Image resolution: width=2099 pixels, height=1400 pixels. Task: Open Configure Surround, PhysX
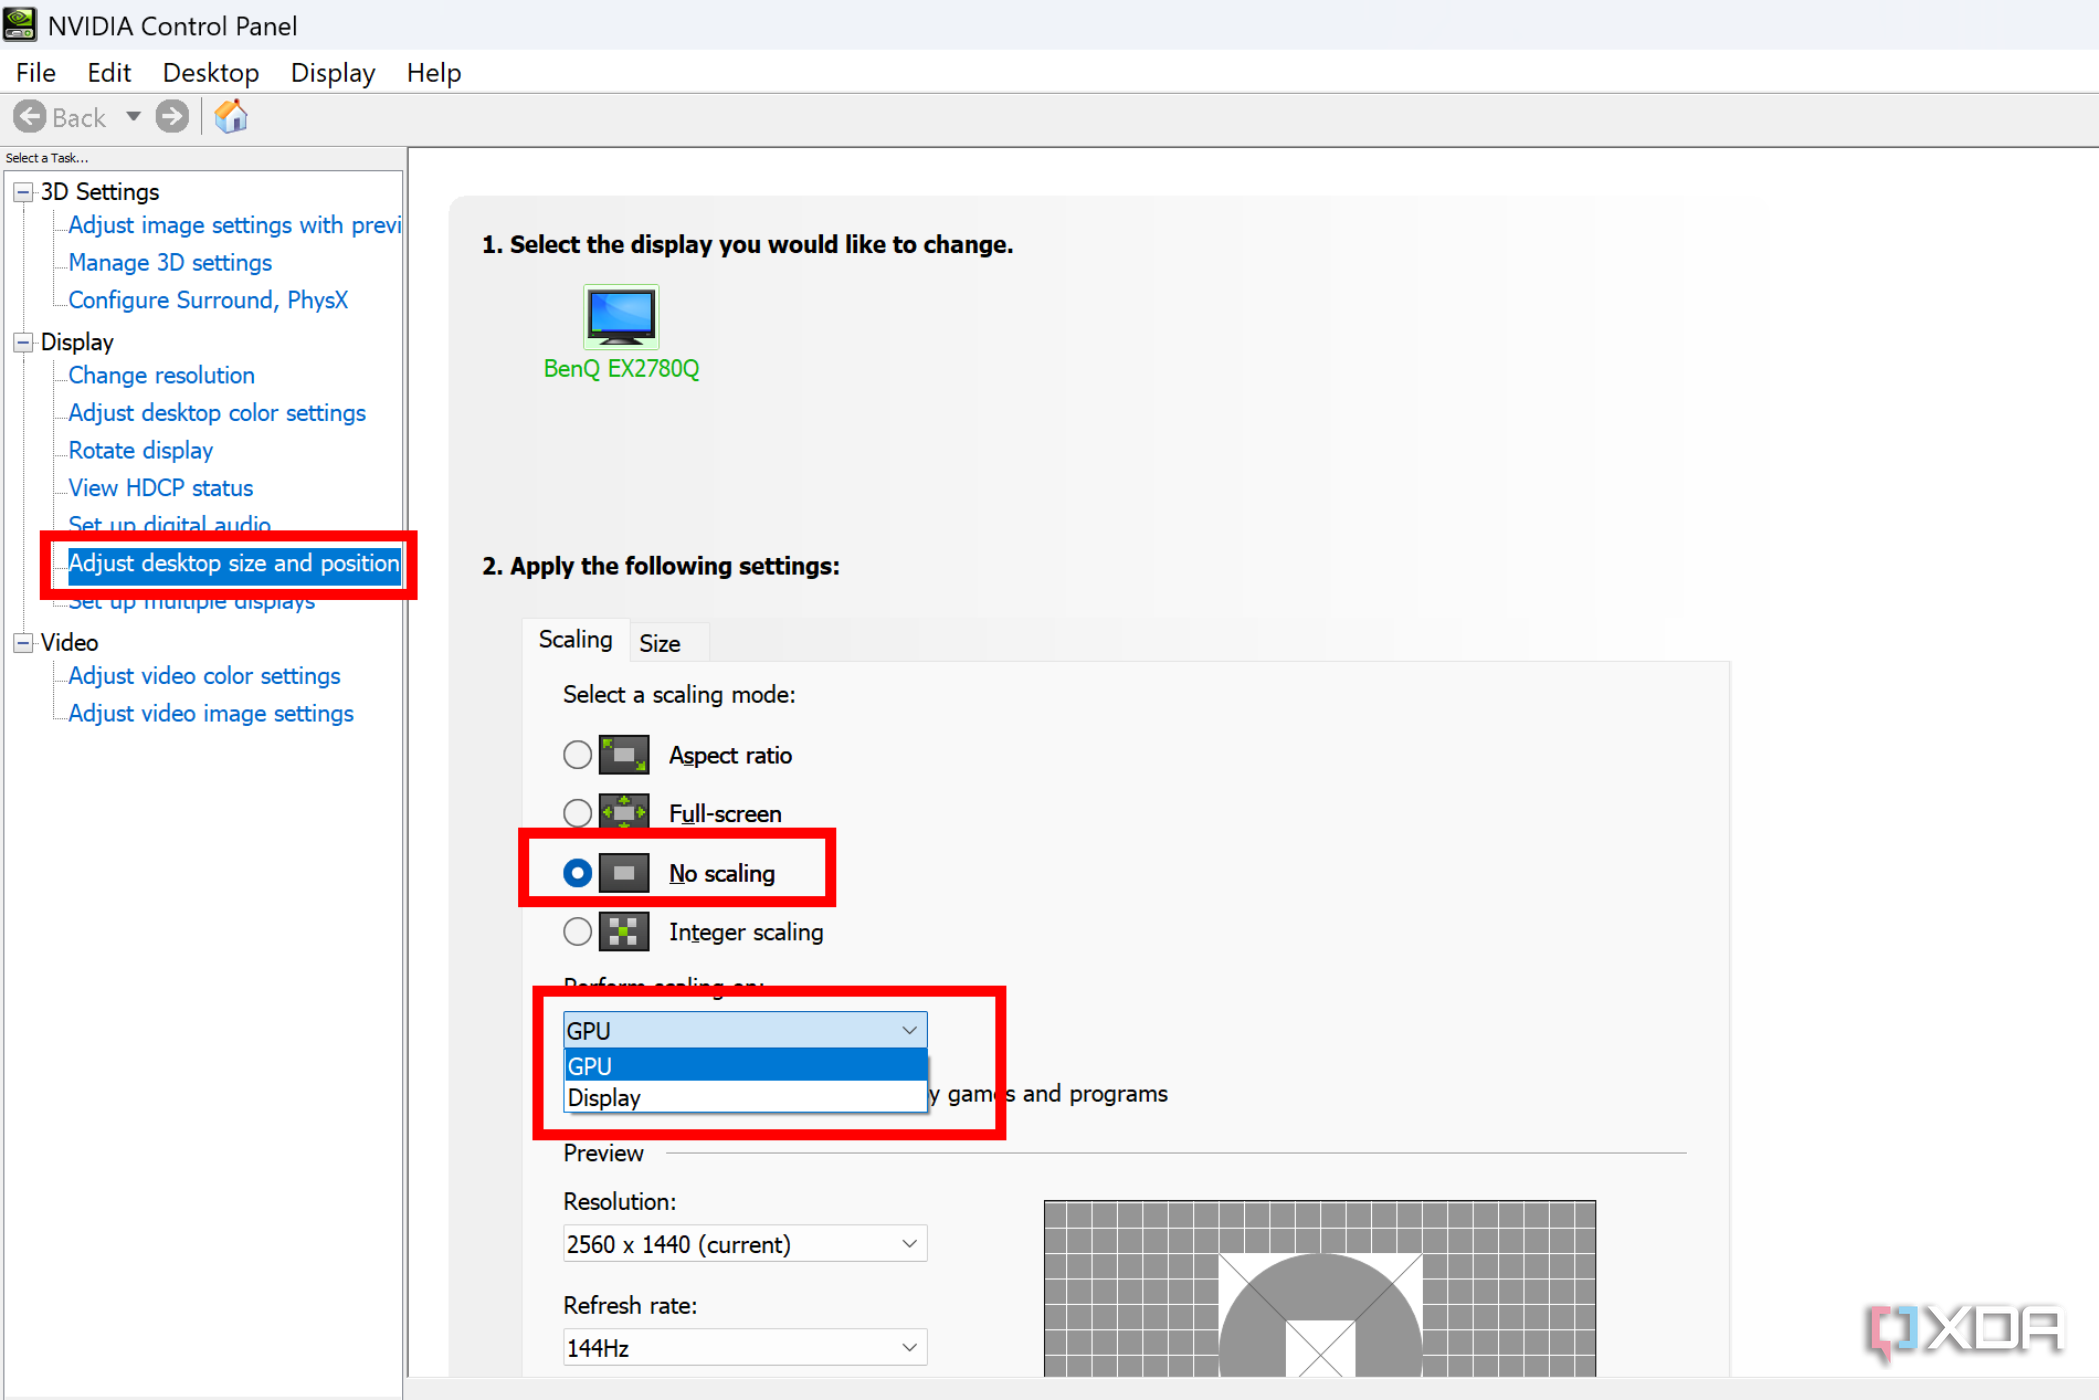pos(208,300)
